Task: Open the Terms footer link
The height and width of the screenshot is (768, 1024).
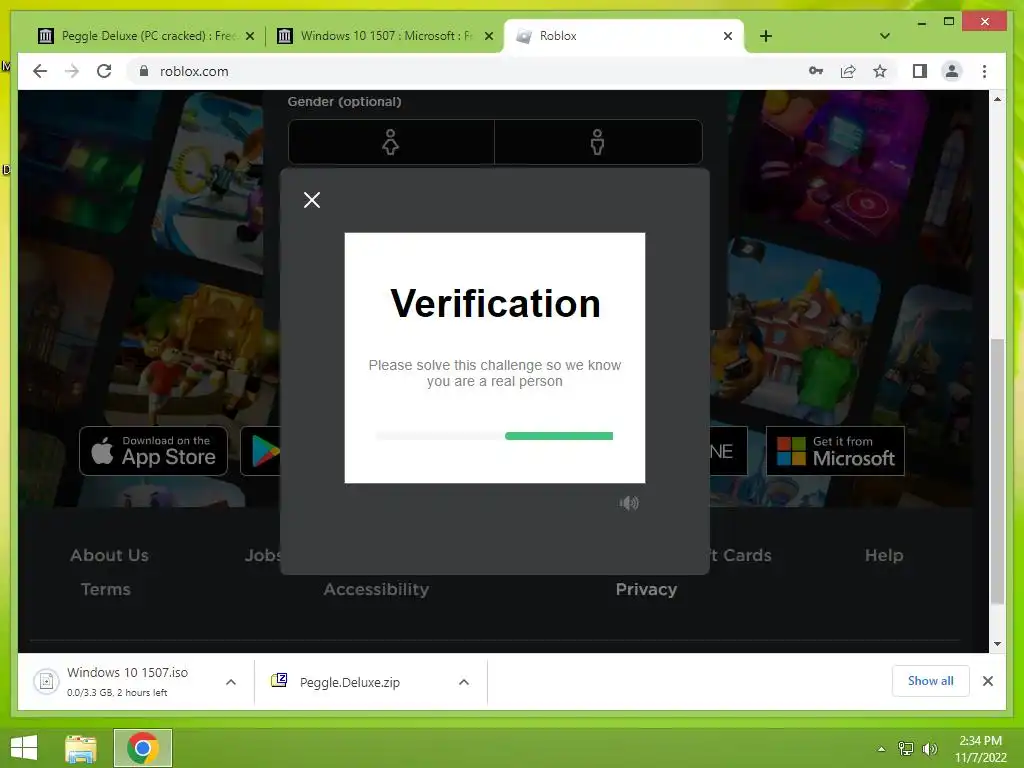Action: (x=106, y=589)
